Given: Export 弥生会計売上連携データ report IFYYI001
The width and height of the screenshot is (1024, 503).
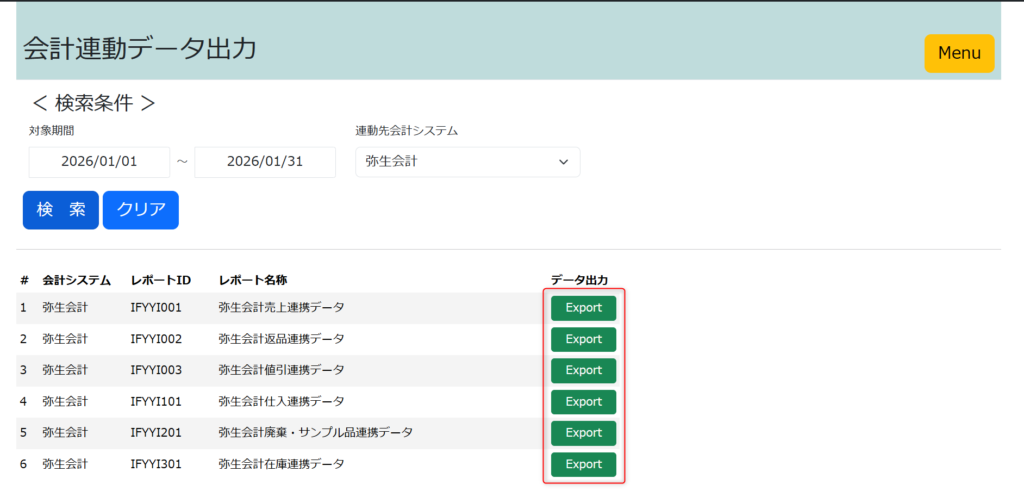Looking at the screenshot, I should pos(583,308).
